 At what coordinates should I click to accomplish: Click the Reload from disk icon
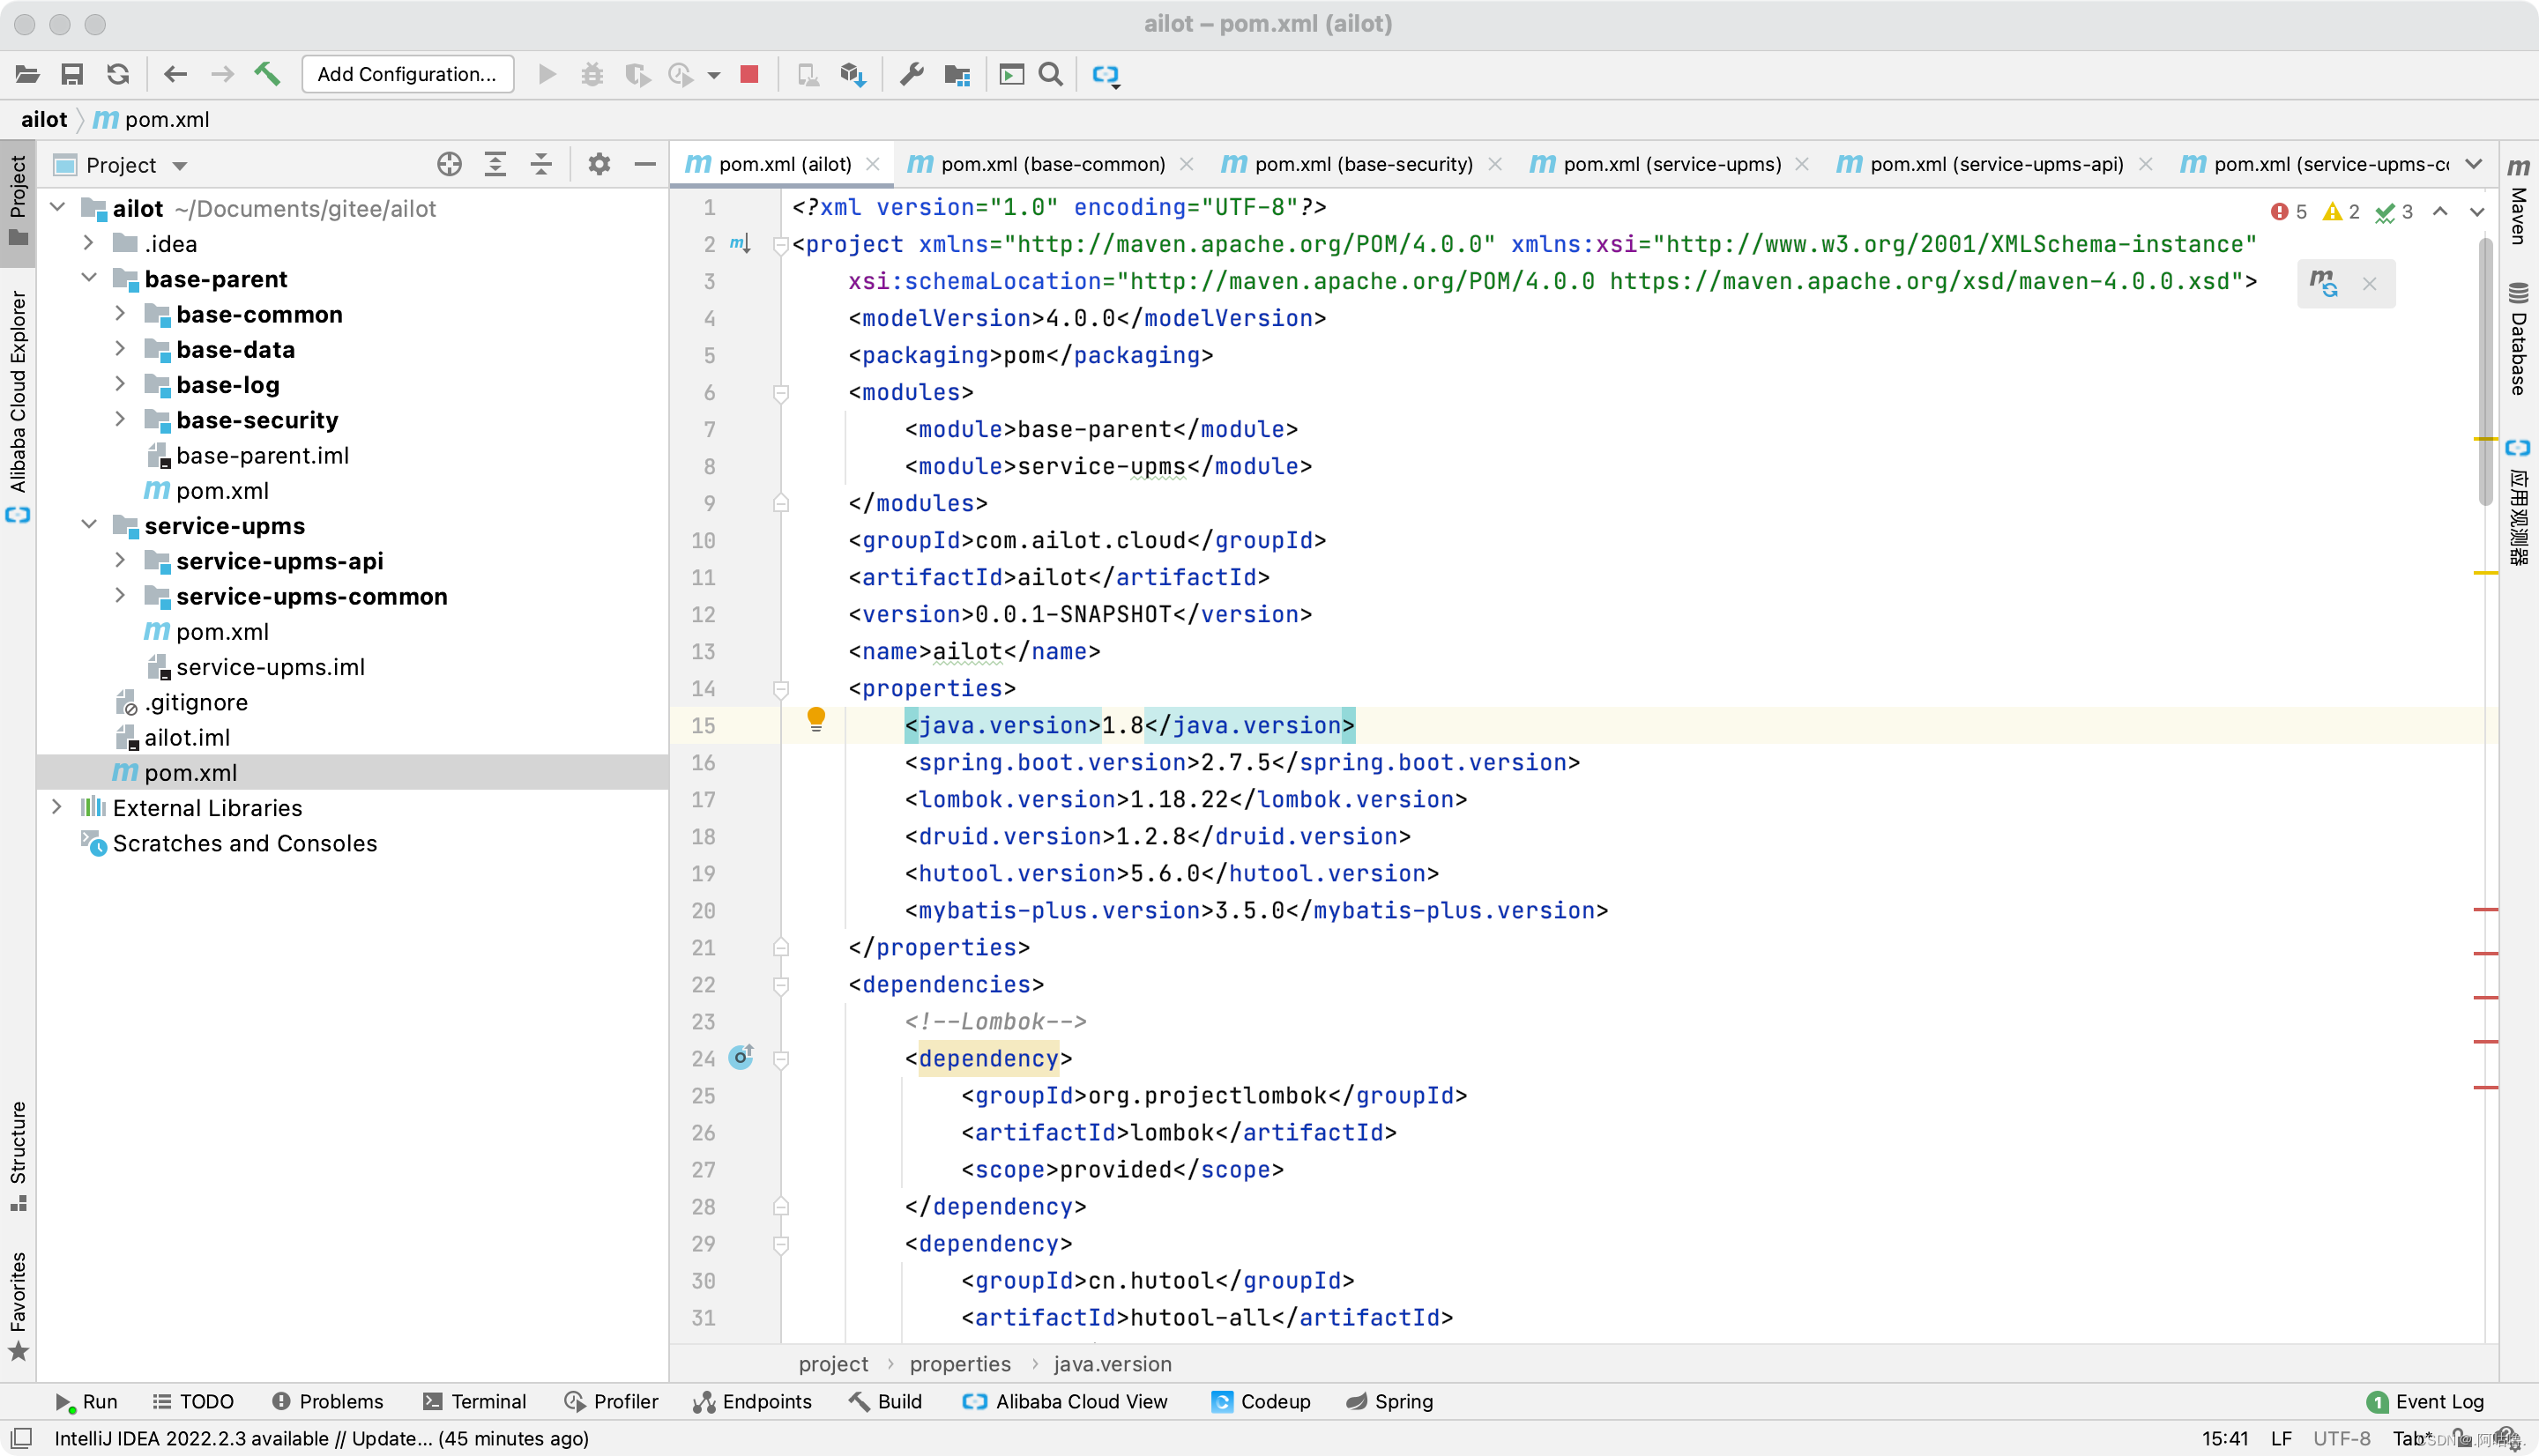pyautogui.click(x=118, y=74)
